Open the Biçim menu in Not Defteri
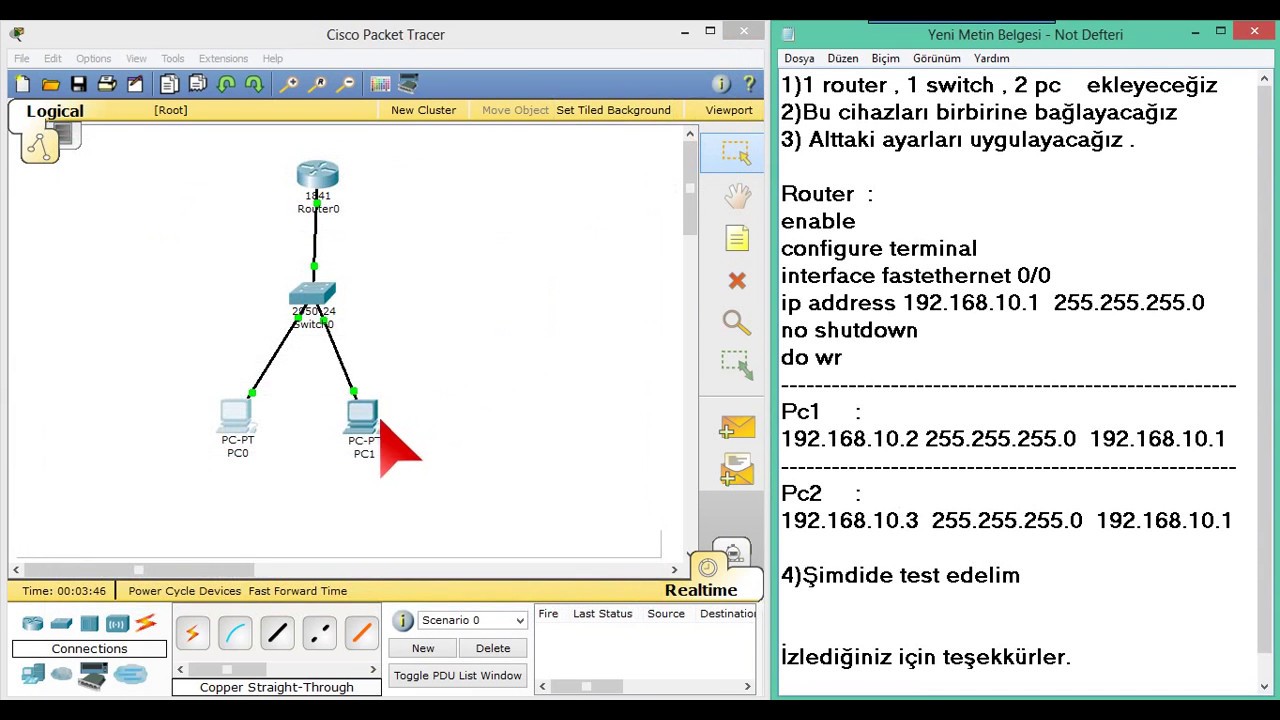The image size is (1280, 720). (885, 59)
